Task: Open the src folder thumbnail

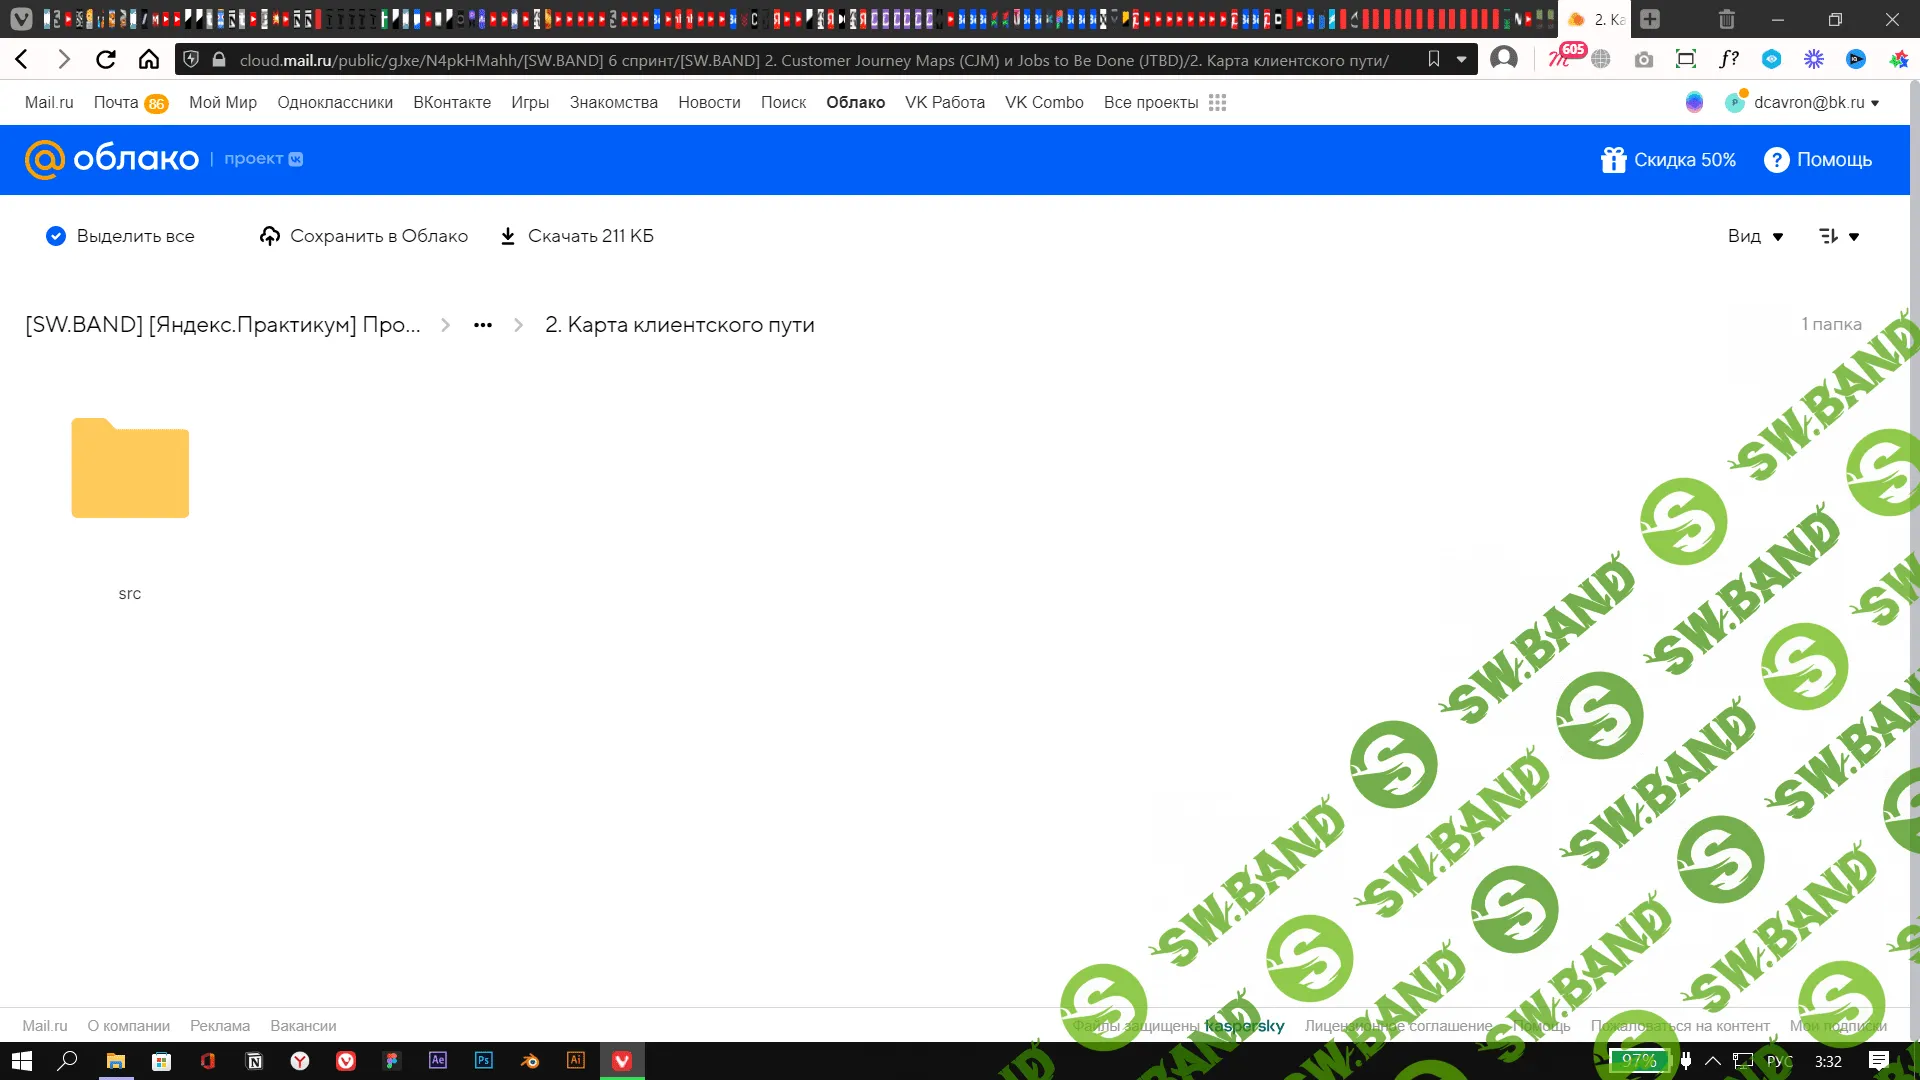Action: click(x=130, y=468)
